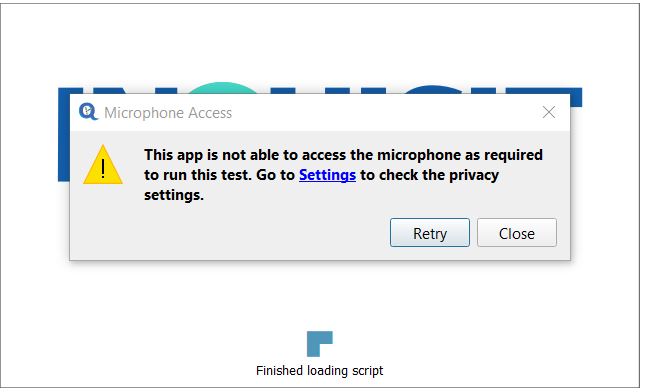The height and width of the screenshot is (392, 646).
Task: Click the Retry button
Action: [x=430, y=233]
